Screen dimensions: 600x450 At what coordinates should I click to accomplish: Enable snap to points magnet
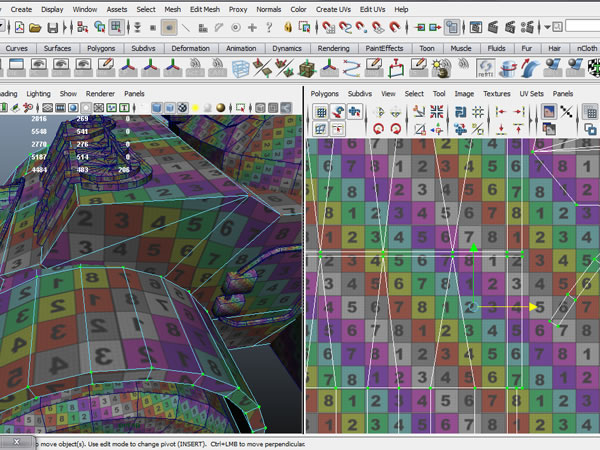[362, 28]
